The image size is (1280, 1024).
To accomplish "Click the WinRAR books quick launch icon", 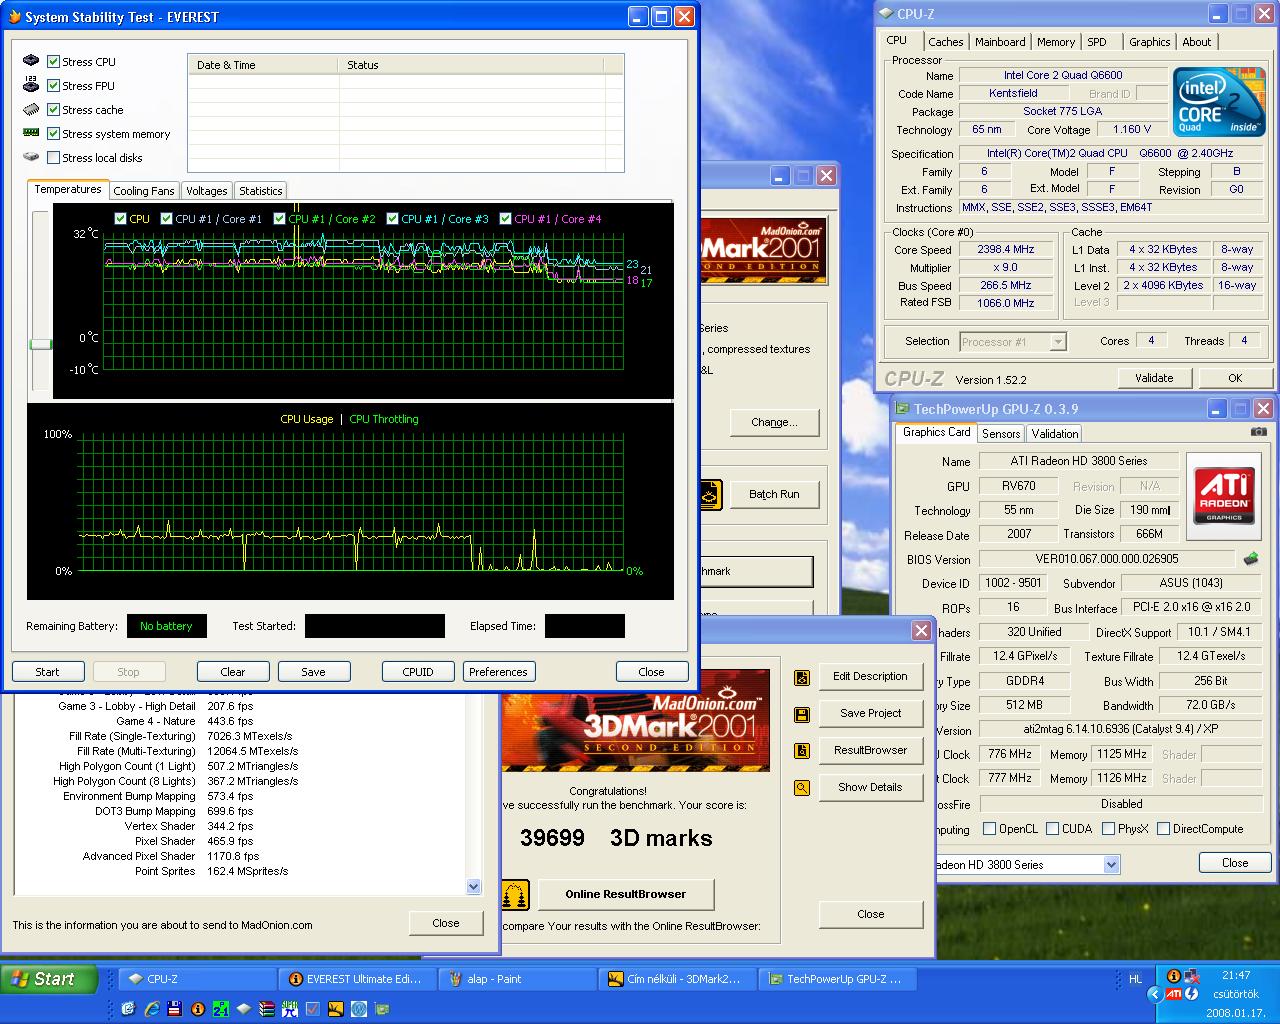I will click(x=267, y=1009).
